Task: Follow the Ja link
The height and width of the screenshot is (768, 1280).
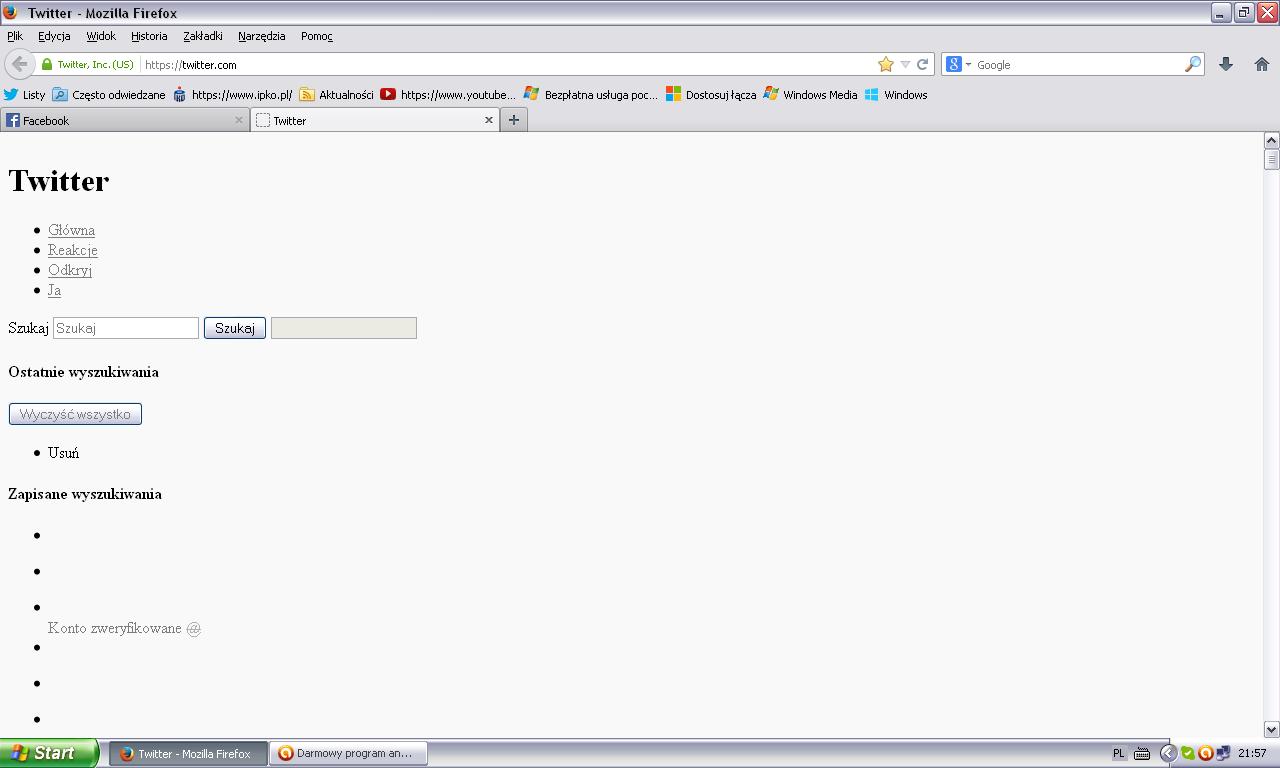Action: pos(54,290)
